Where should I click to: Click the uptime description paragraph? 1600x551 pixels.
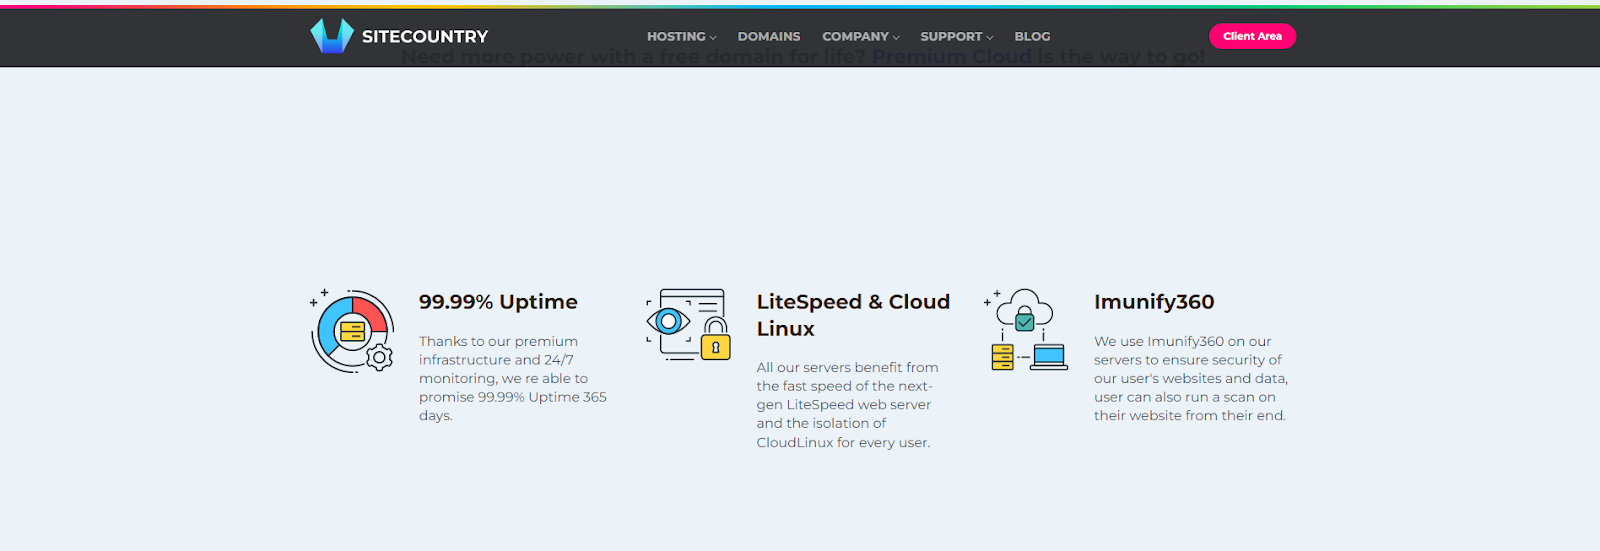(513, 378)
